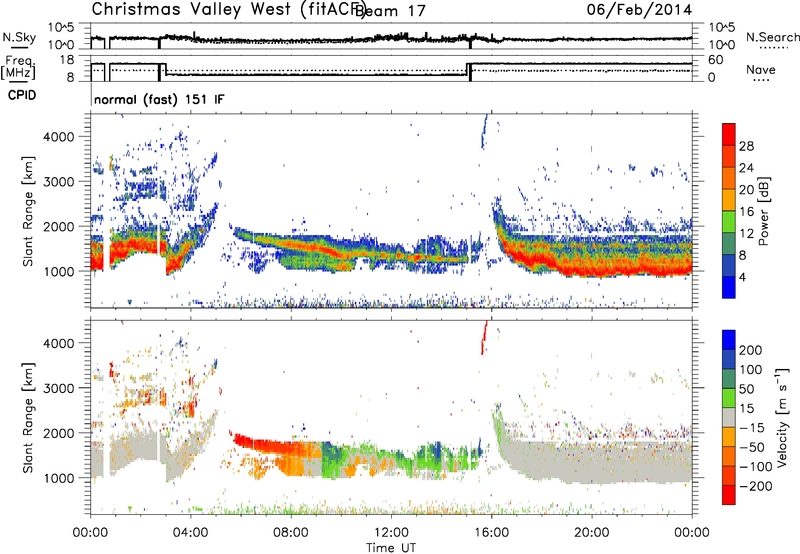
Task: Click the 'Power [dB]' colorbar title
Action: tap(763, 211)
